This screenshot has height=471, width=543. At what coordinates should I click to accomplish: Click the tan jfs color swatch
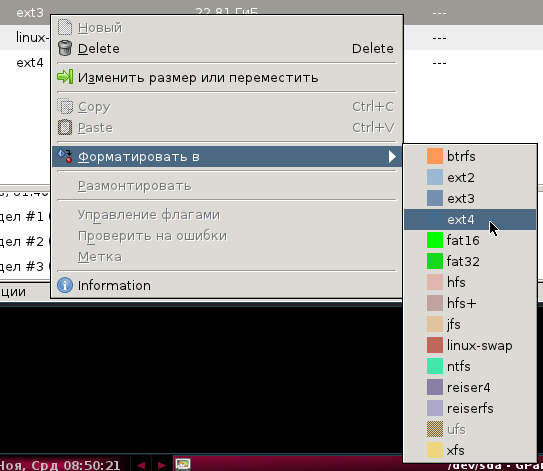pyautogui.click(x=435, y=324)
